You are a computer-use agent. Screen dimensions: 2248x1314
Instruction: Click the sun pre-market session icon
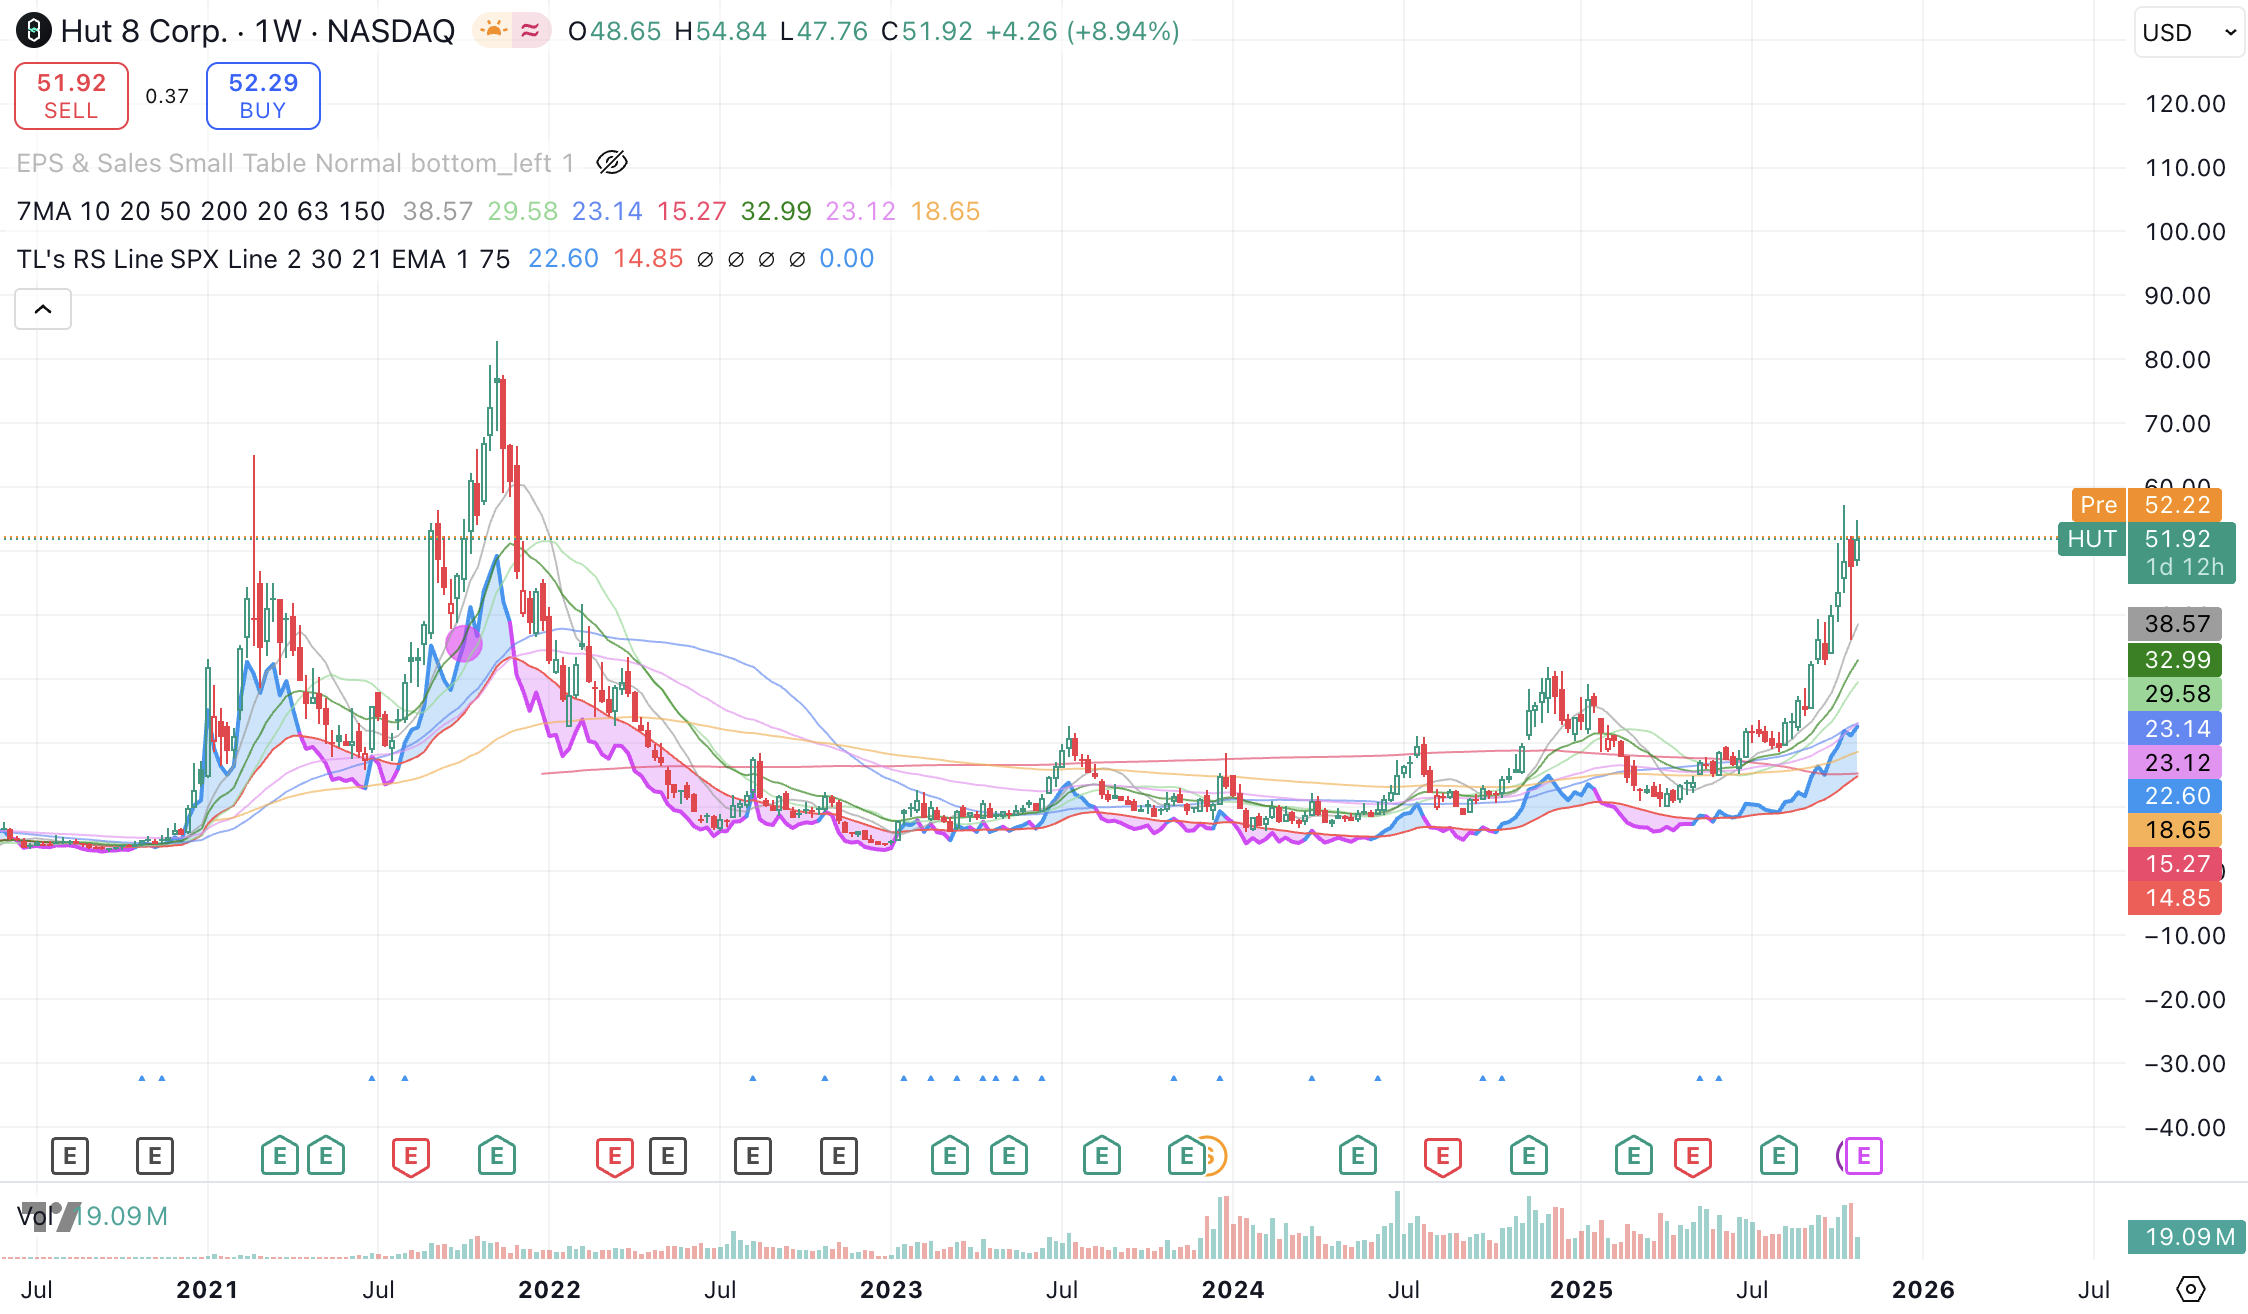pyautogui.click(x=493, y=31)
